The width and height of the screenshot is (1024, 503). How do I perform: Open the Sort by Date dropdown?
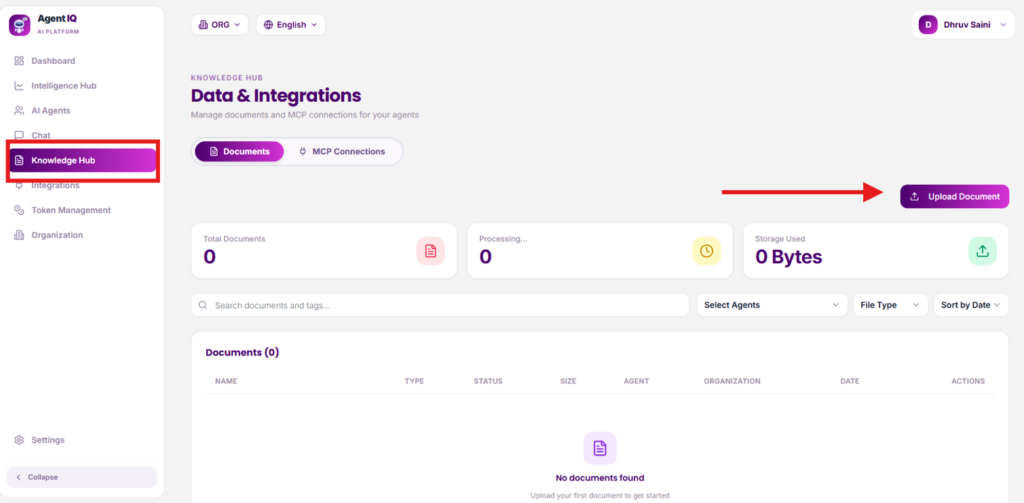[970, 305]
